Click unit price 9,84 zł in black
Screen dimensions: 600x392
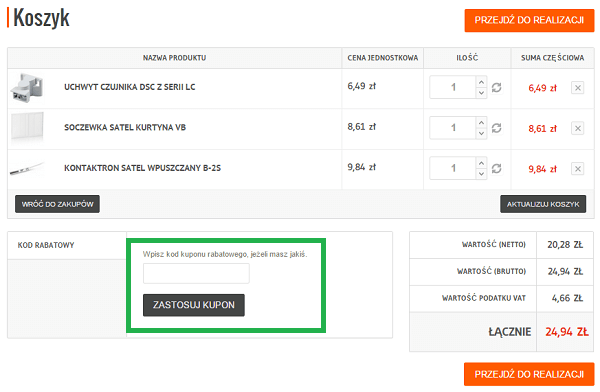[362, 167]
